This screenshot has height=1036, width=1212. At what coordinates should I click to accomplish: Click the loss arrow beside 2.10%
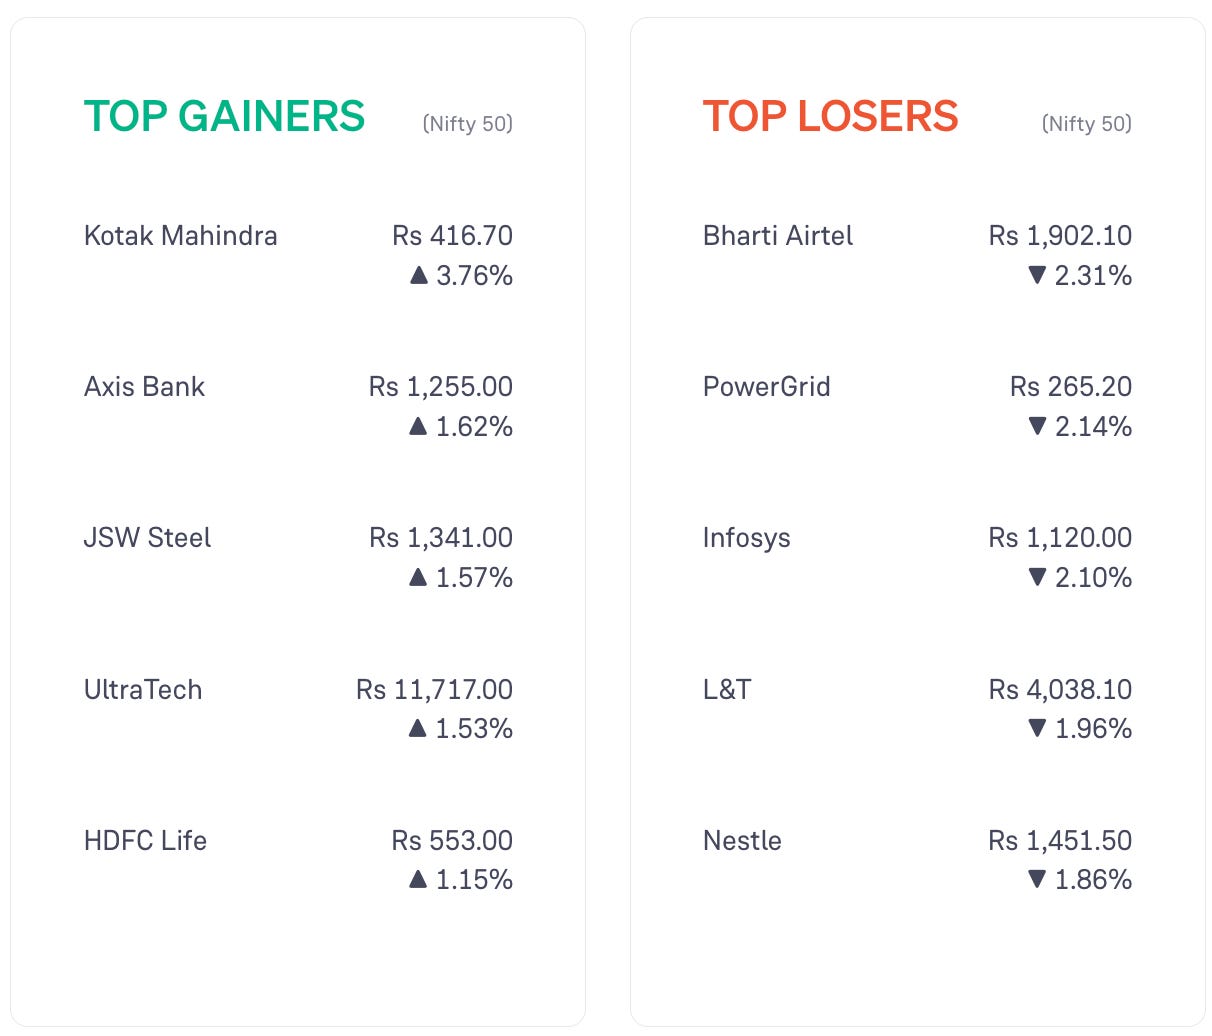pos(1038,577)
